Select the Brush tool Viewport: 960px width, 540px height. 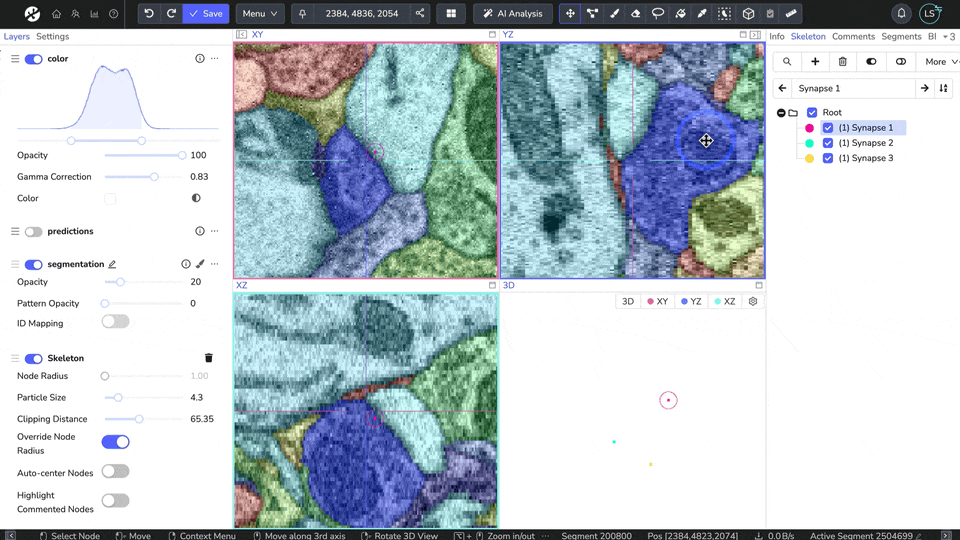614,14
